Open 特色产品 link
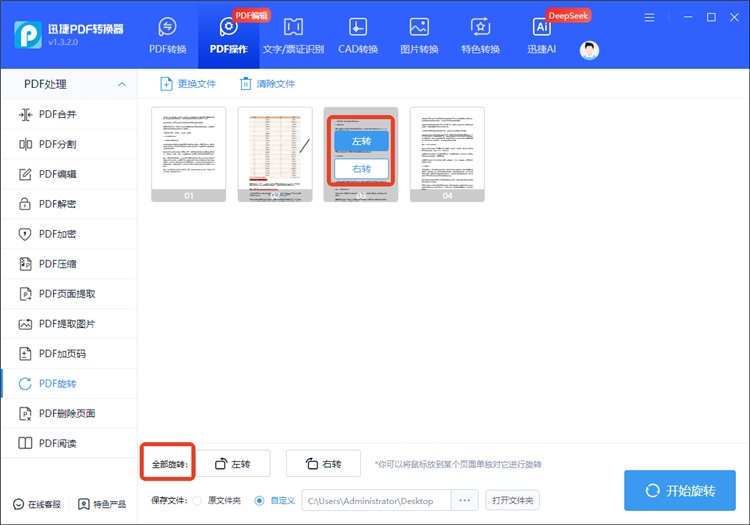This screenshot has width=750, height=525. pyautogui.click(x=102, y=504)
